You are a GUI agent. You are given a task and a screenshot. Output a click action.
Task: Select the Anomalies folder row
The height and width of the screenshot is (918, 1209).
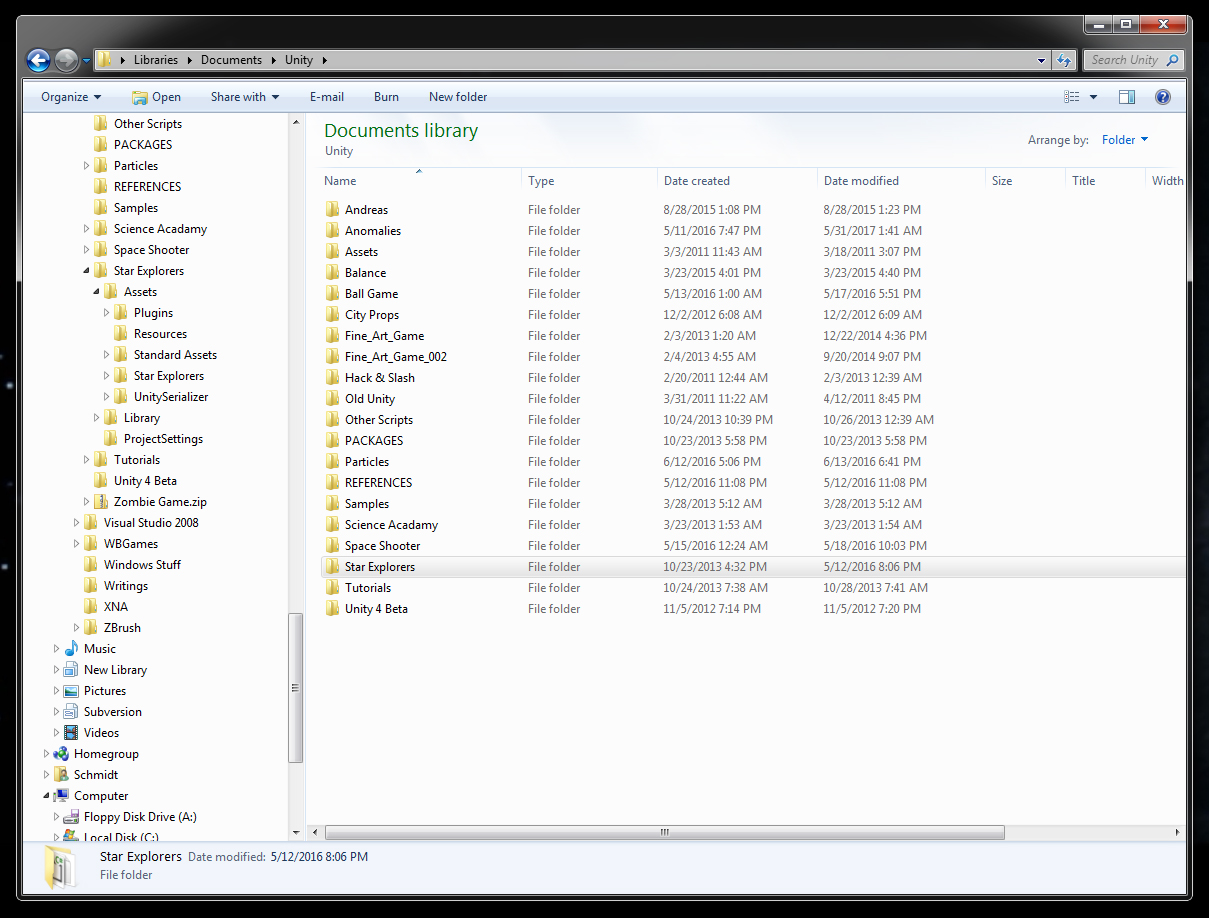coord(752,231)
